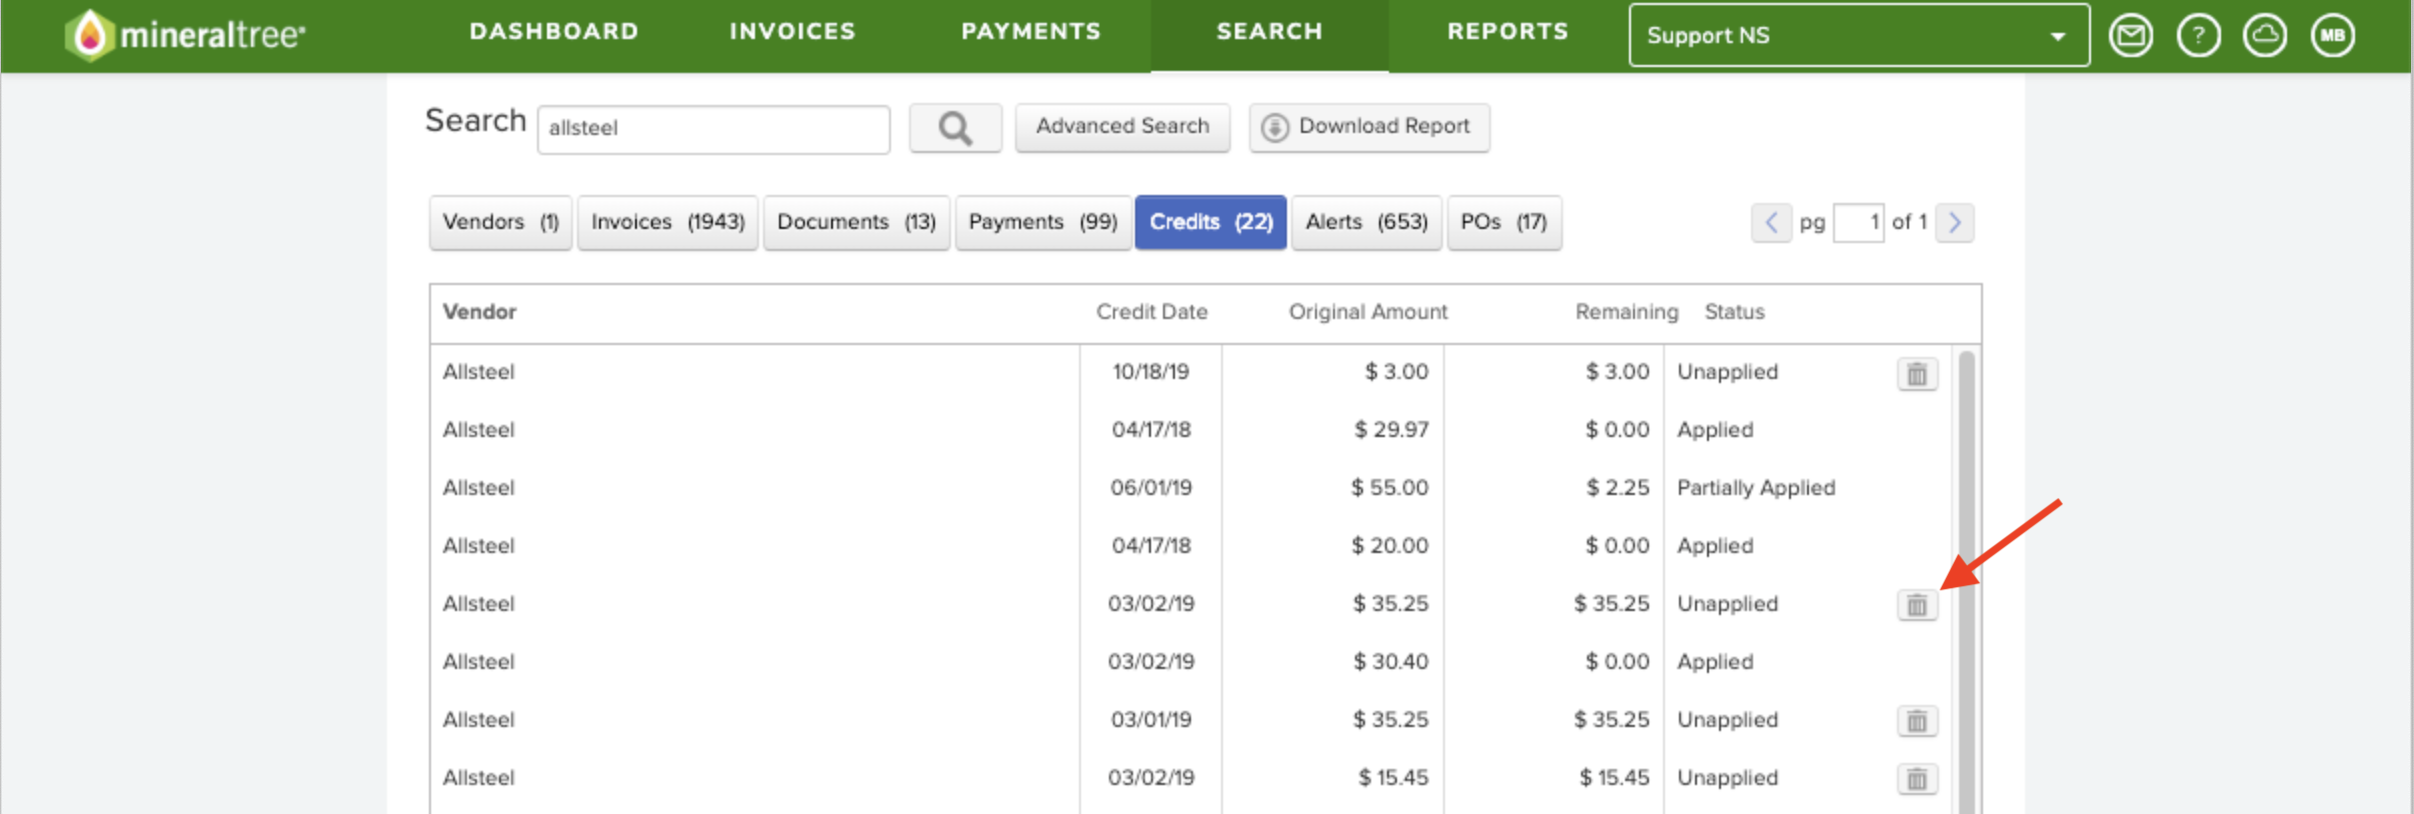Go to next results page arrow
Image resolution: width=2414 pixels, height=814 pixels.
click(1954, 222)
